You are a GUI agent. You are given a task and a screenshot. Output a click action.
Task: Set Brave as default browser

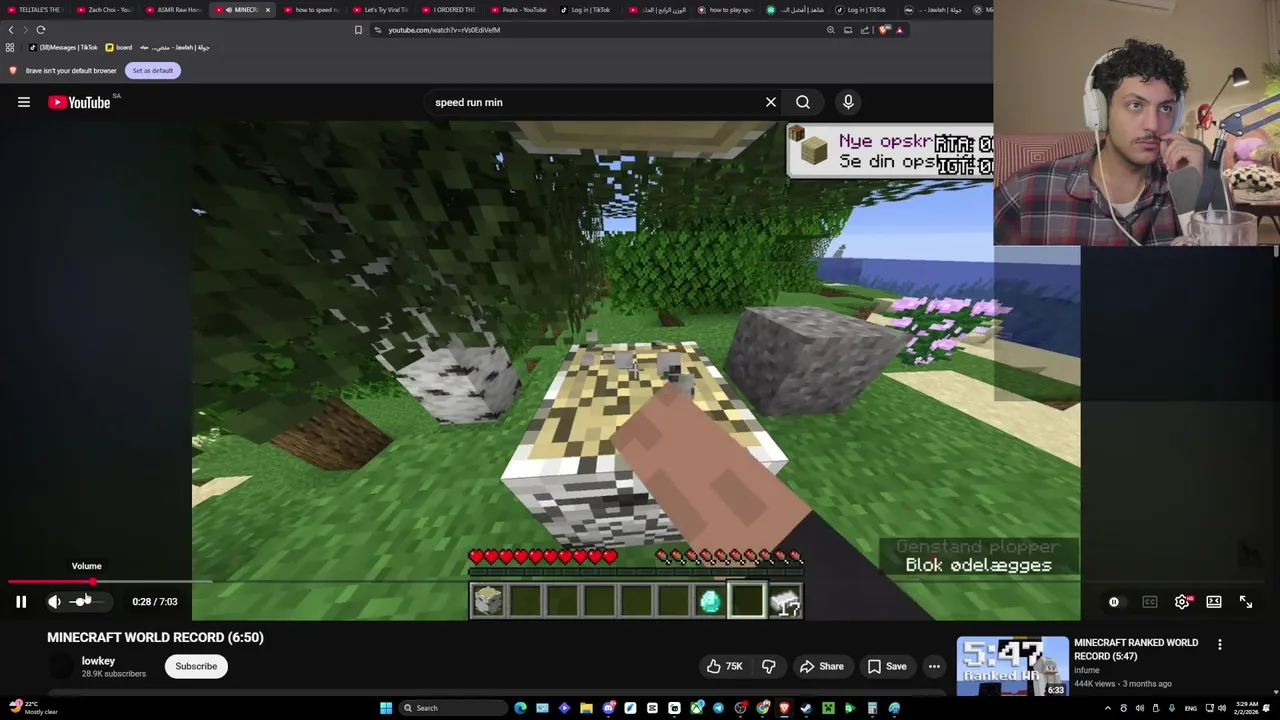point(153,71)
